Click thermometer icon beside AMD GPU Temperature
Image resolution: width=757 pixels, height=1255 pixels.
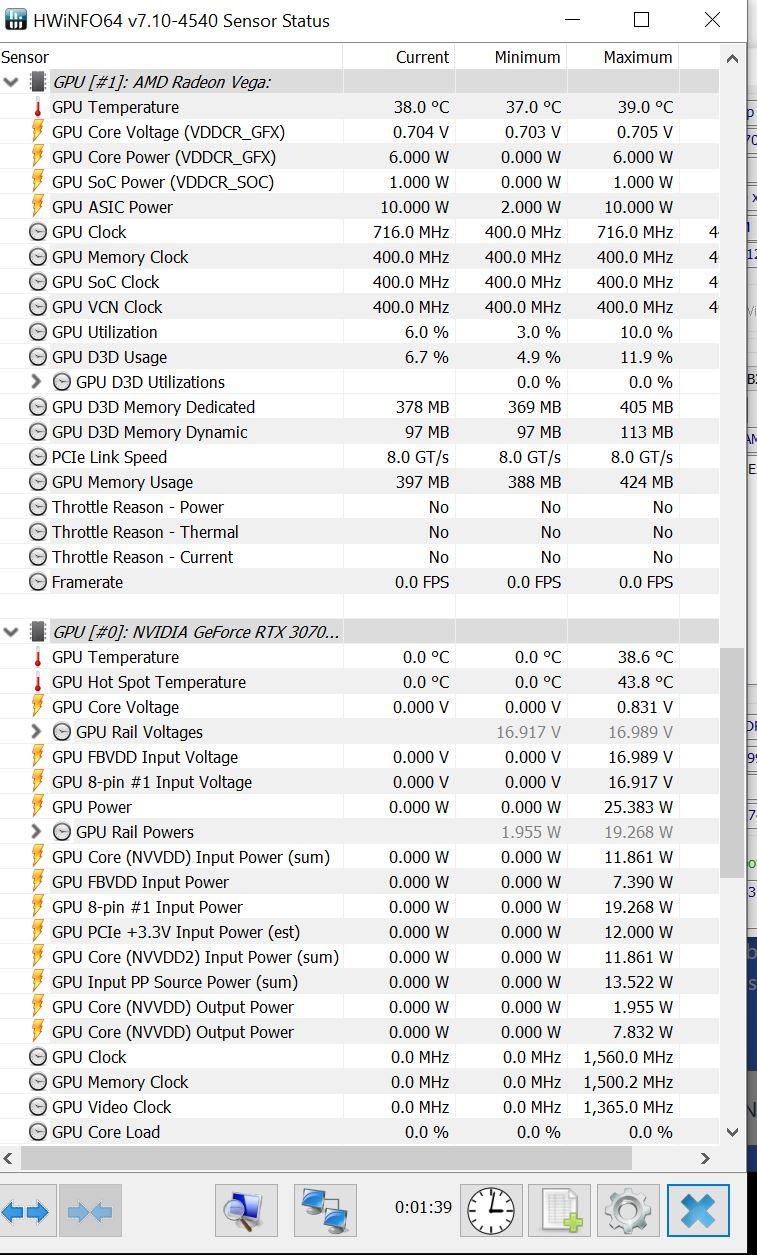pyautogui.click(x=38, y=107)
